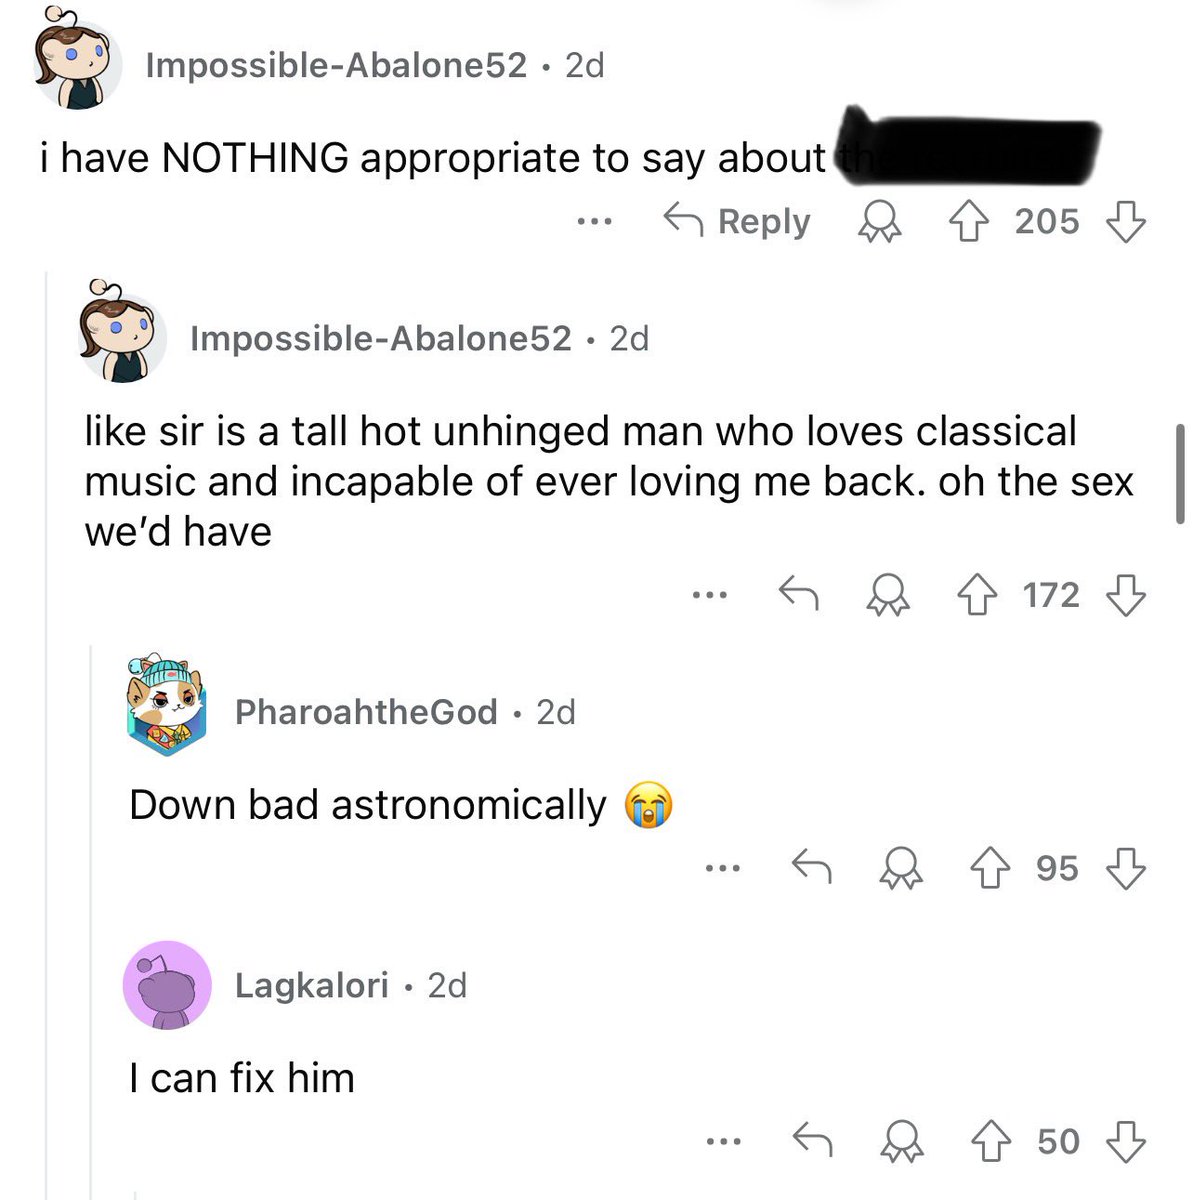Open Lagkalori's username link
Screen dimensions: 1193x1200
pos(311,985)
